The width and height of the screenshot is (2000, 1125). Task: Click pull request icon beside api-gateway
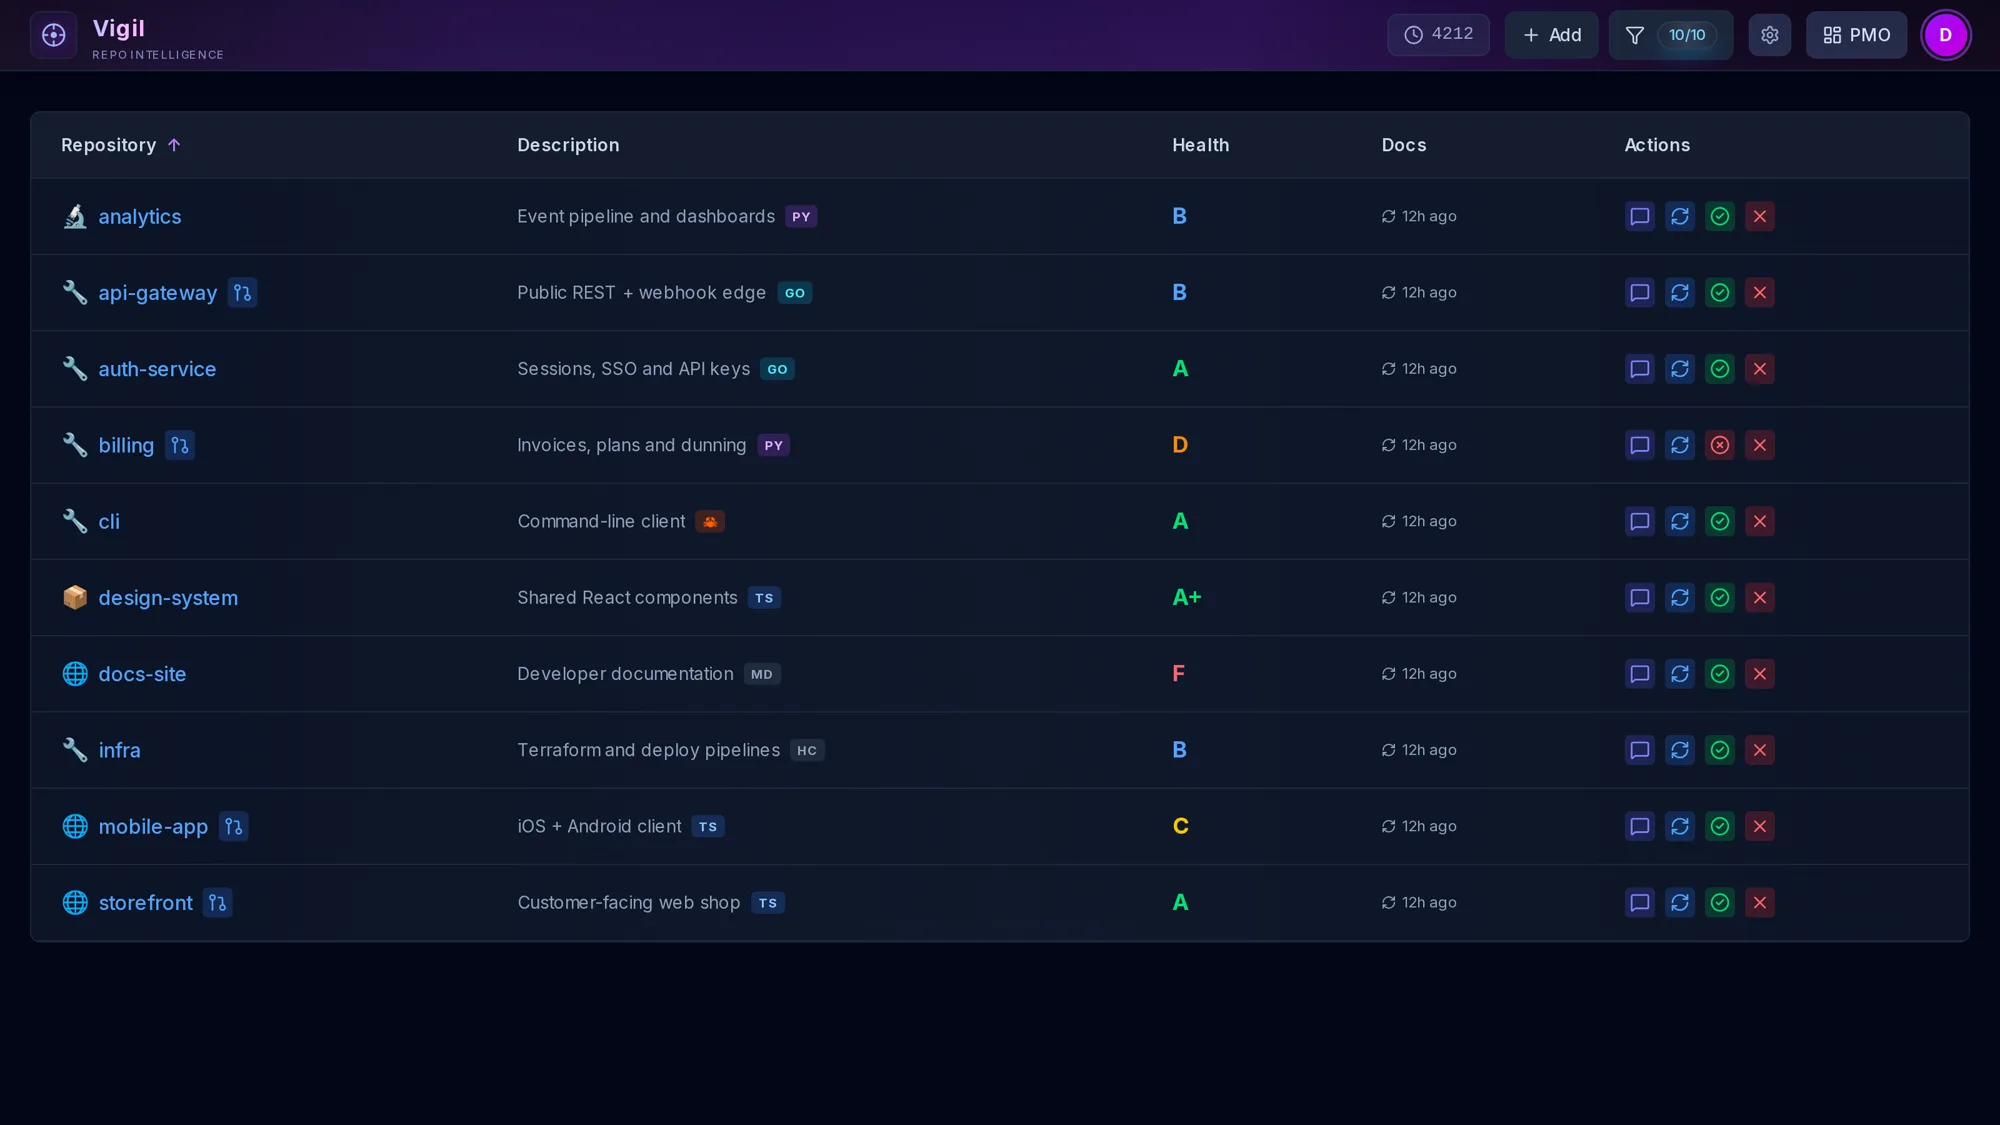[x=242, y=293]
